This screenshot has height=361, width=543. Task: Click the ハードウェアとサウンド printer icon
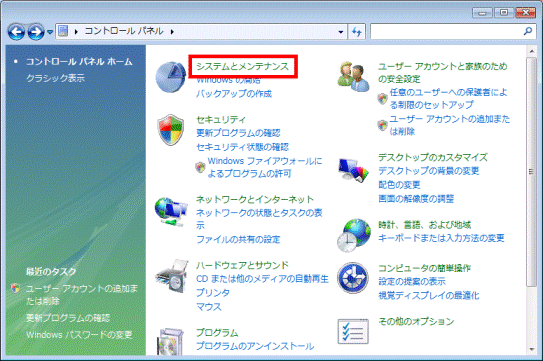click(172, 276)
